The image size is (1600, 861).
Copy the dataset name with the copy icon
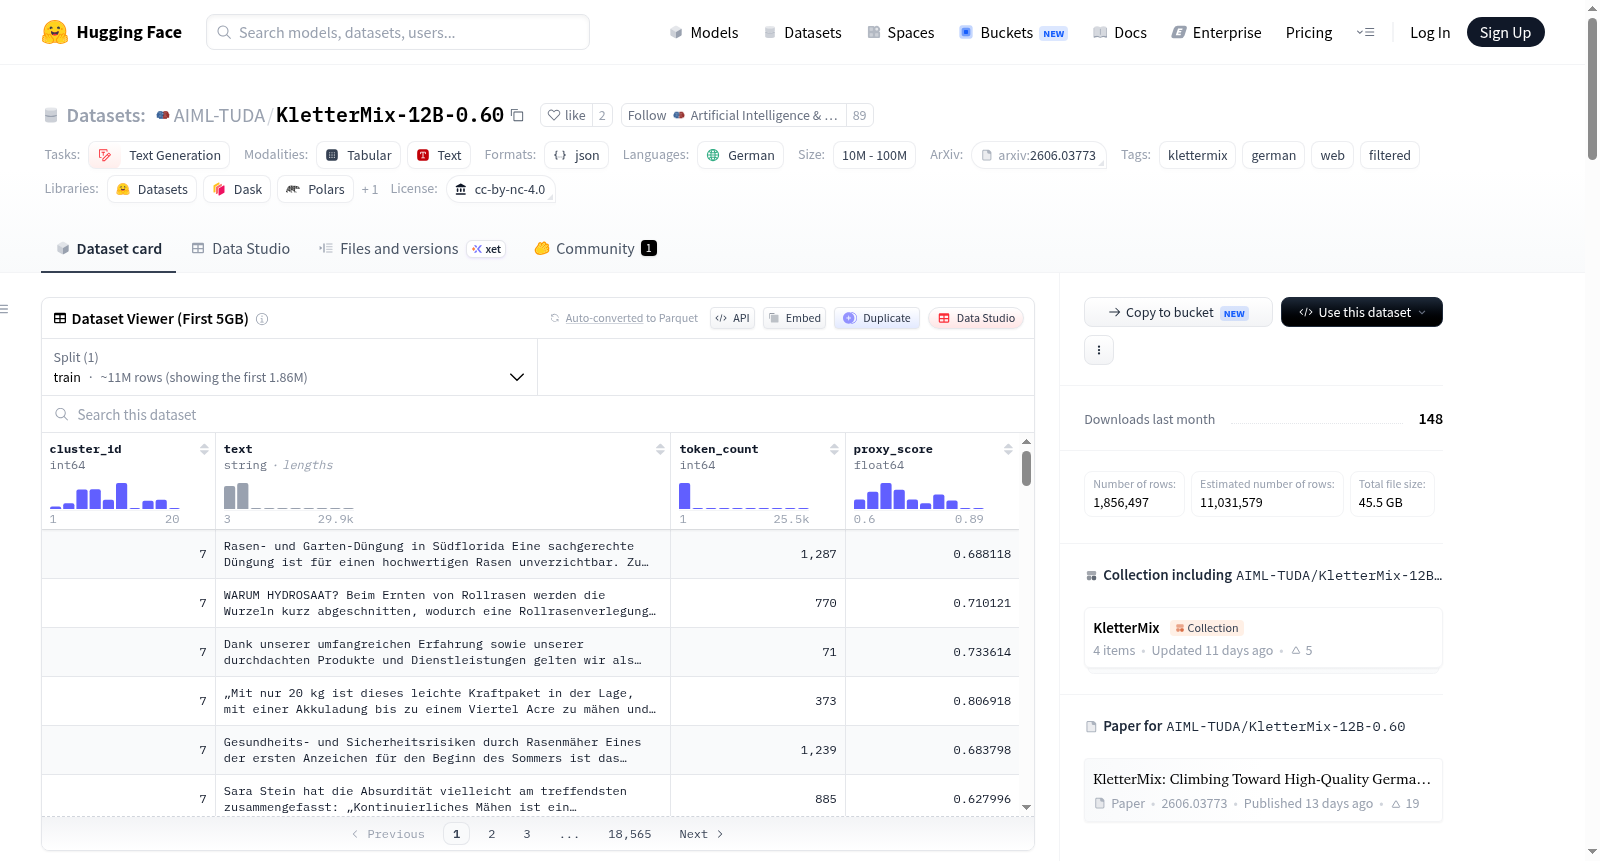[x=517, y=115]
